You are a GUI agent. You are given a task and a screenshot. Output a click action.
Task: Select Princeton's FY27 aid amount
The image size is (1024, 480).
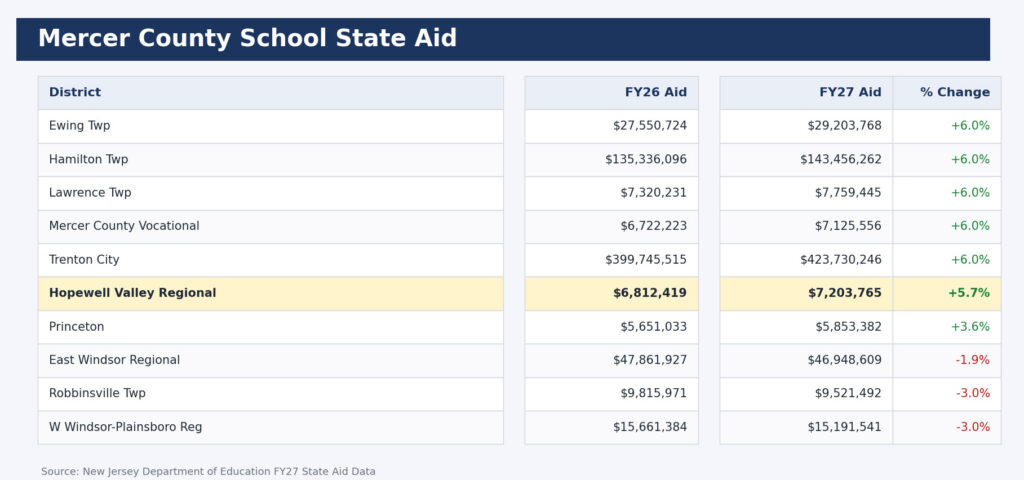[844, 327]
